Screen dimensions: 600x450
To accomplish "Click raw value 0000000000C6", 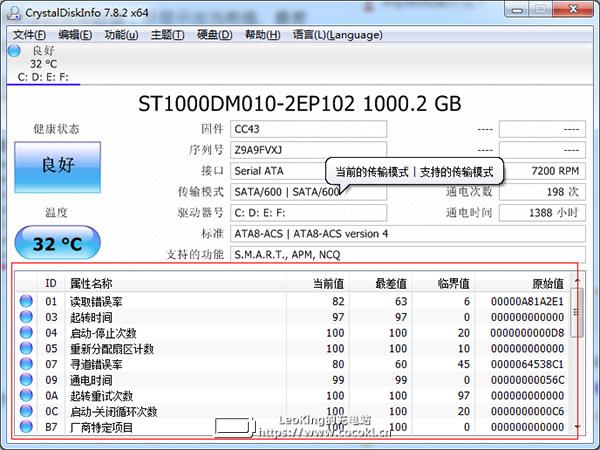I will (x=527, y=411).
